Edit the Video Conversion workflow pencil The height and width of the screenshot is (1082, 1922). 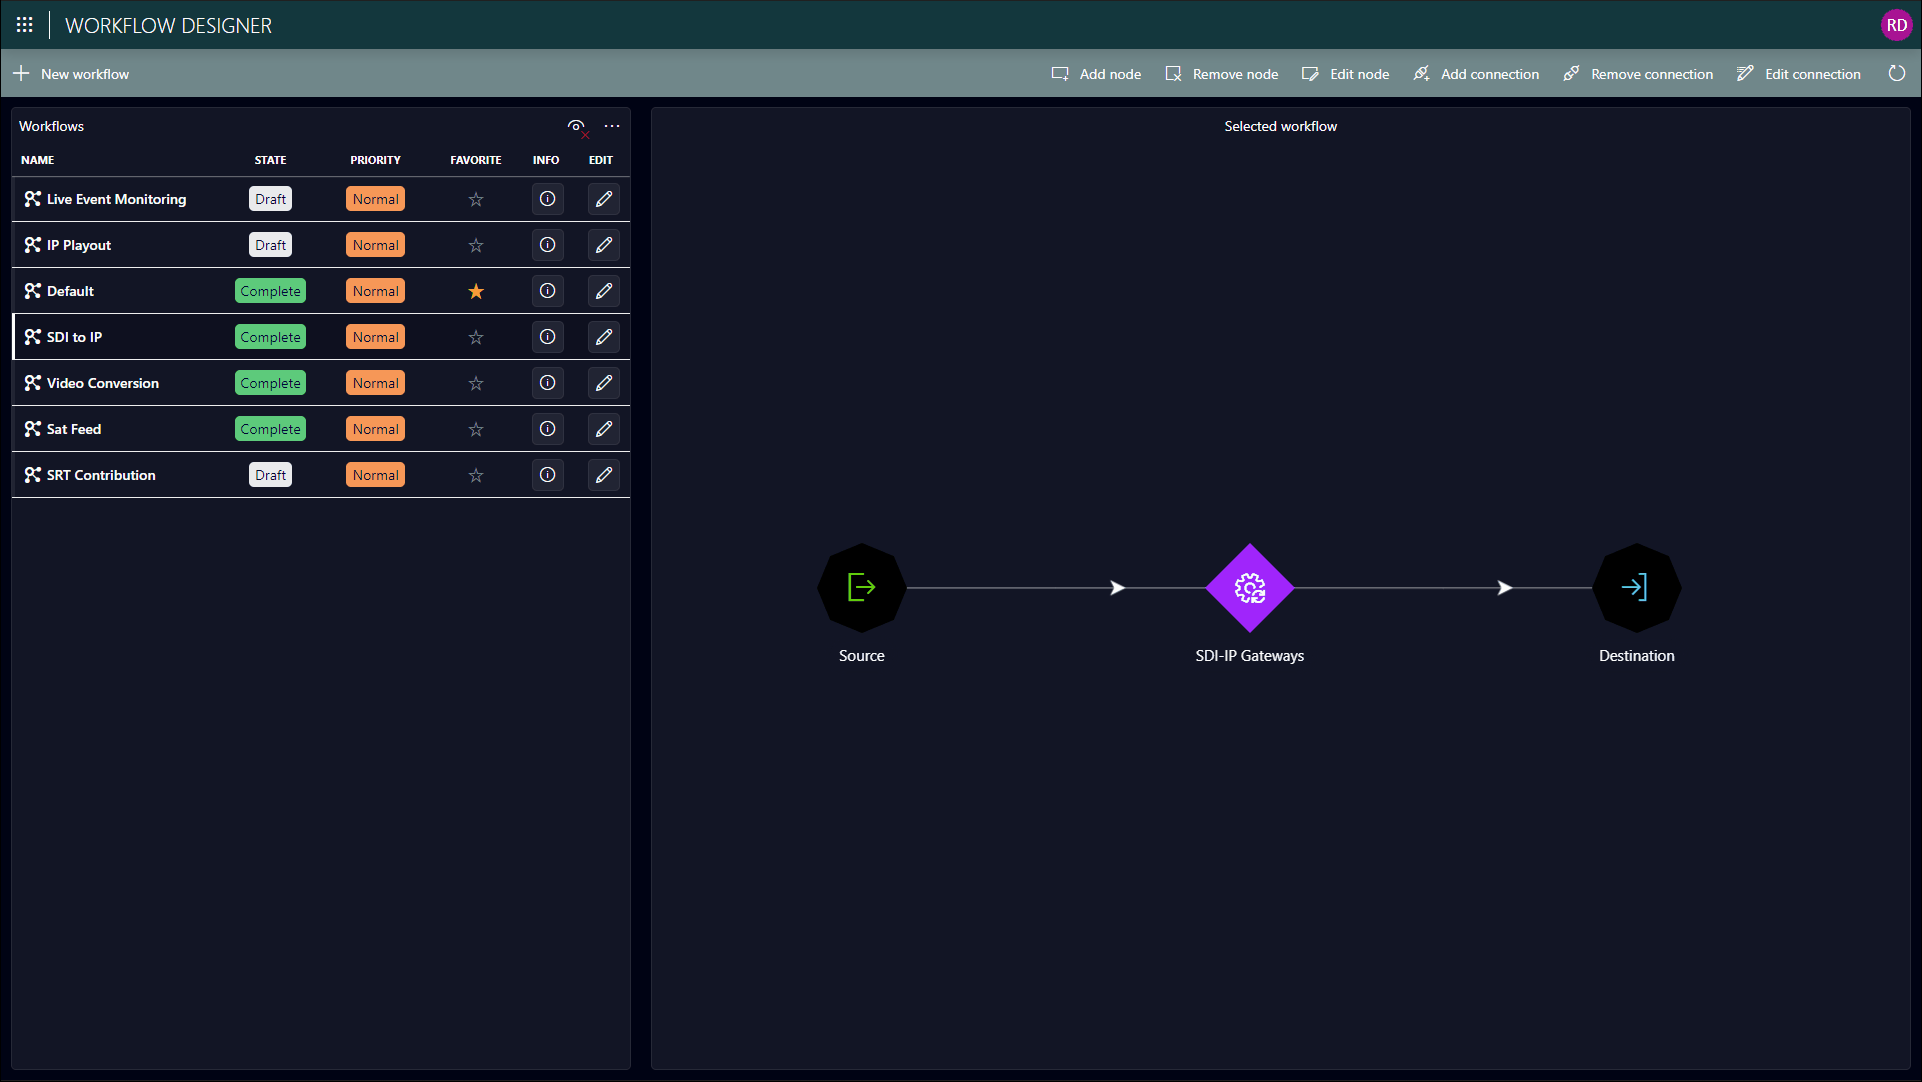(603, 383)
